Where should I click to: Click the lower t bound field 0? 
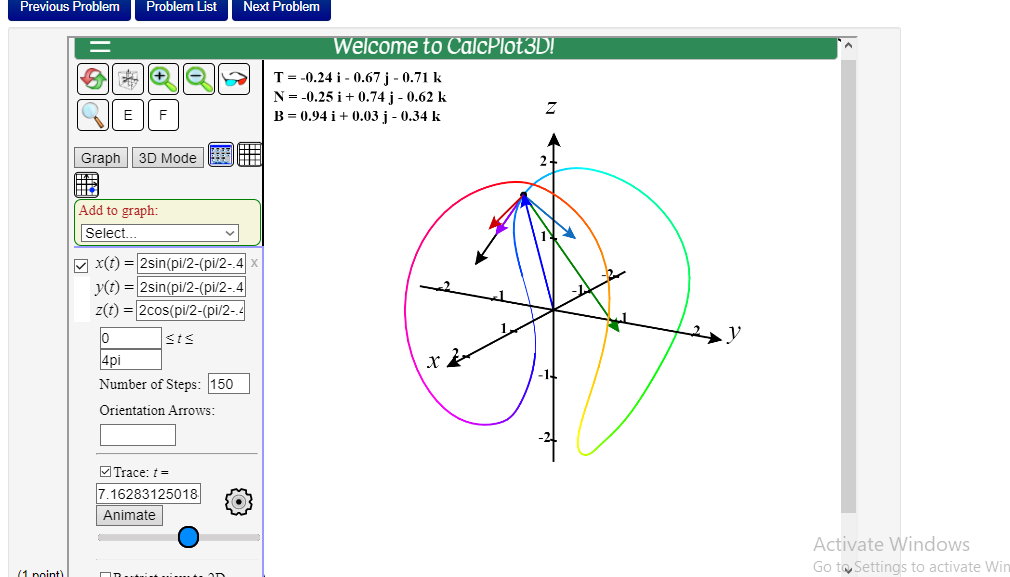131,338
